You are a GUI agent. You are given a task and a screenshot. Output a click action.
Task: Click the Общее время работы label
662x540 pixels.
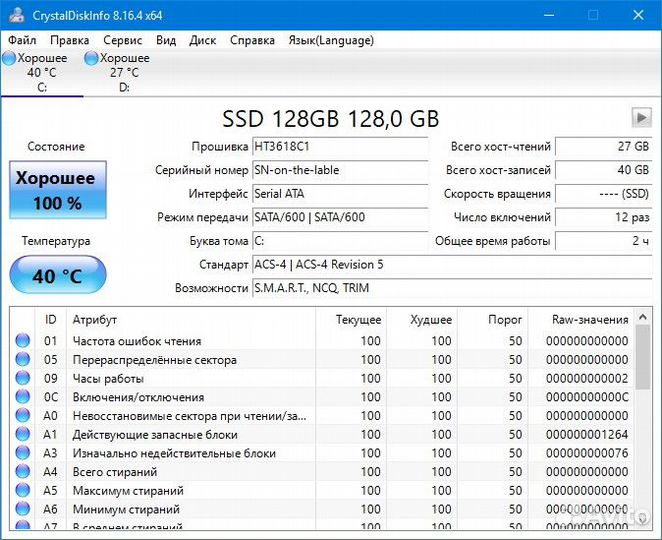pos(493,241)
